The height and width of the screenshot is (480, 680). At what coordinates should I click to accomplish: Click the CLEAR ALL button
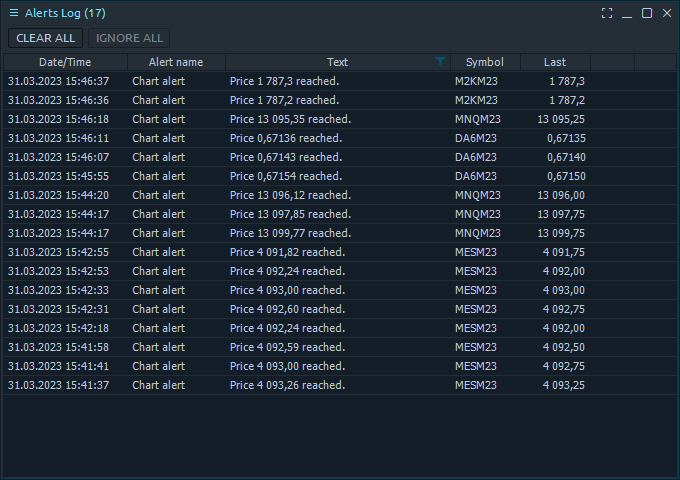[46, 38]
